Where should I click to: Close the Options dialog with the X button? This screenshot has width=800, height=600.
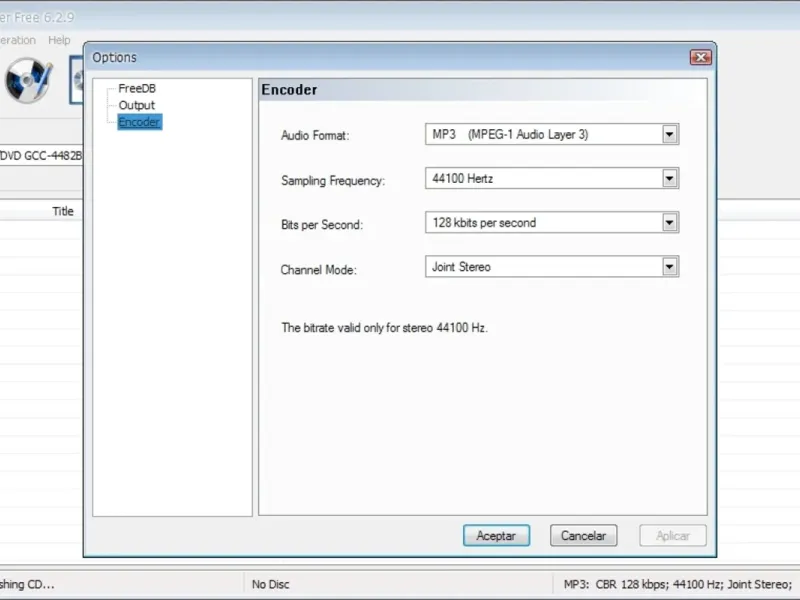click(x=701, y=57)
